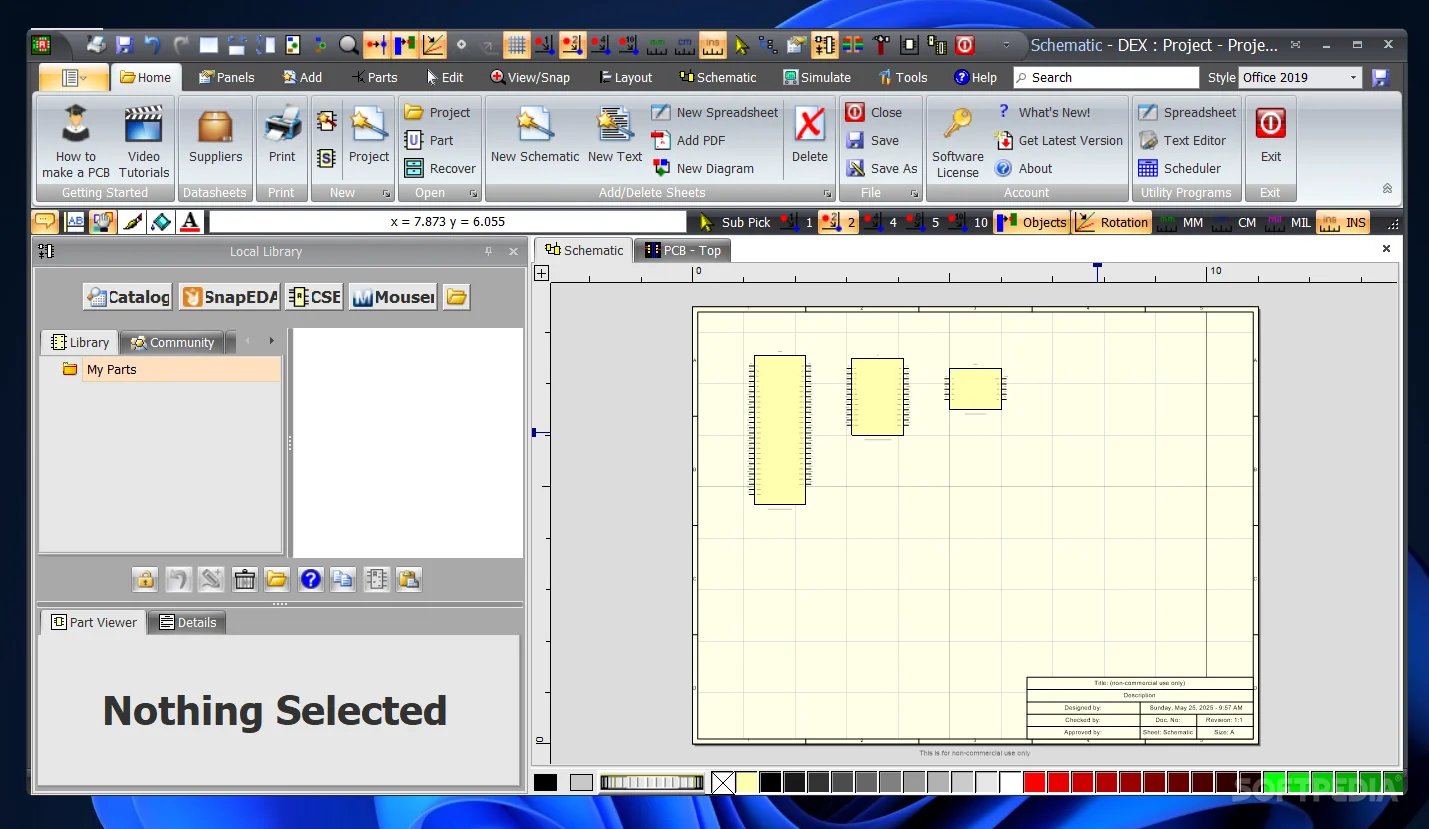Switch to the PCB - Top tab
Image resolution: width=1429 pixels, height=829 pixels.
click(682, 250)
